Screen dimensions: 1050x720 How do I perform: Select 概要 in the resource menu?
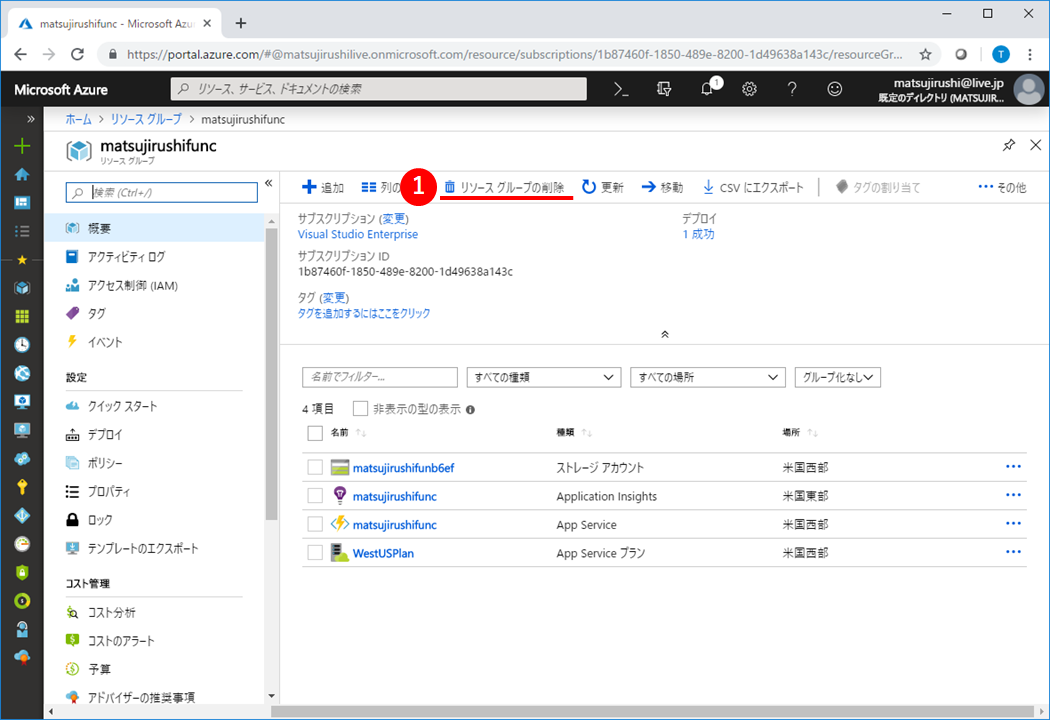155,228
